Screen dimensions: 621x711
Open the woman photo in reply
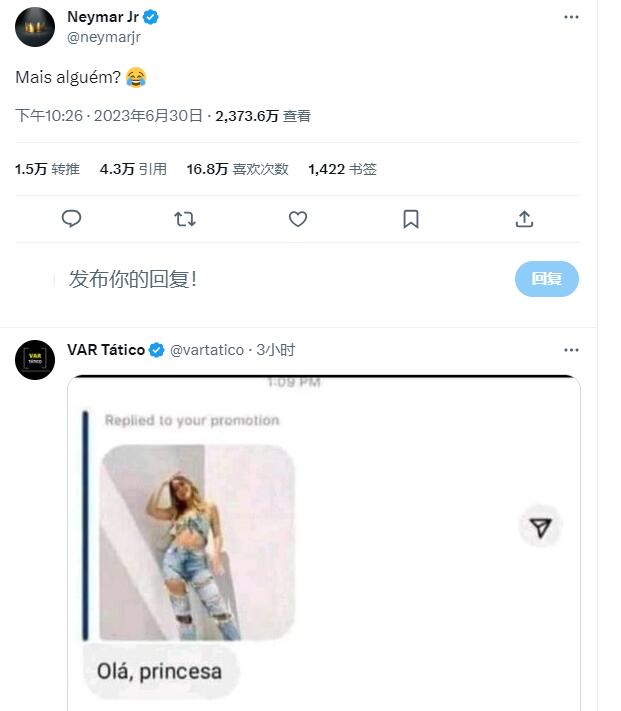point(198,541)
